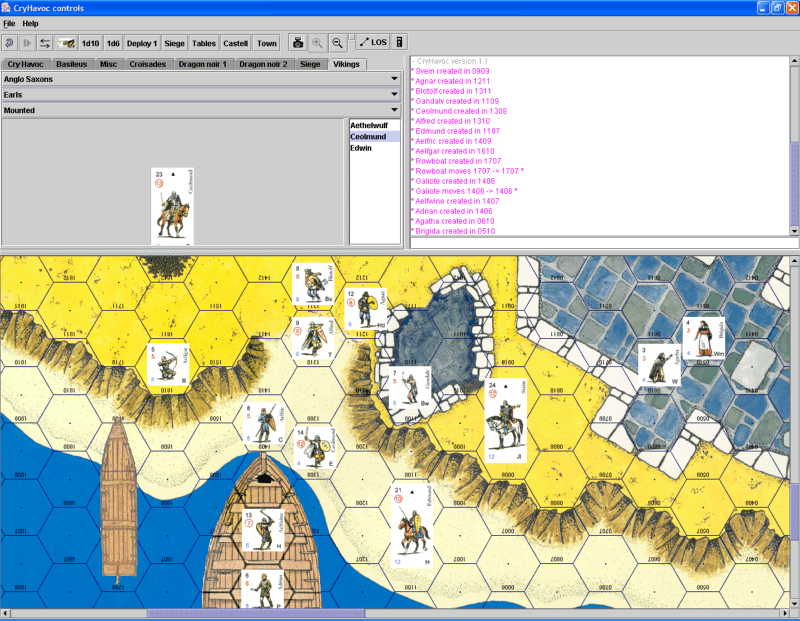800x621 pixels.
Task: Click the map thumbnail toolbar icon
Action: coord(66,43)
